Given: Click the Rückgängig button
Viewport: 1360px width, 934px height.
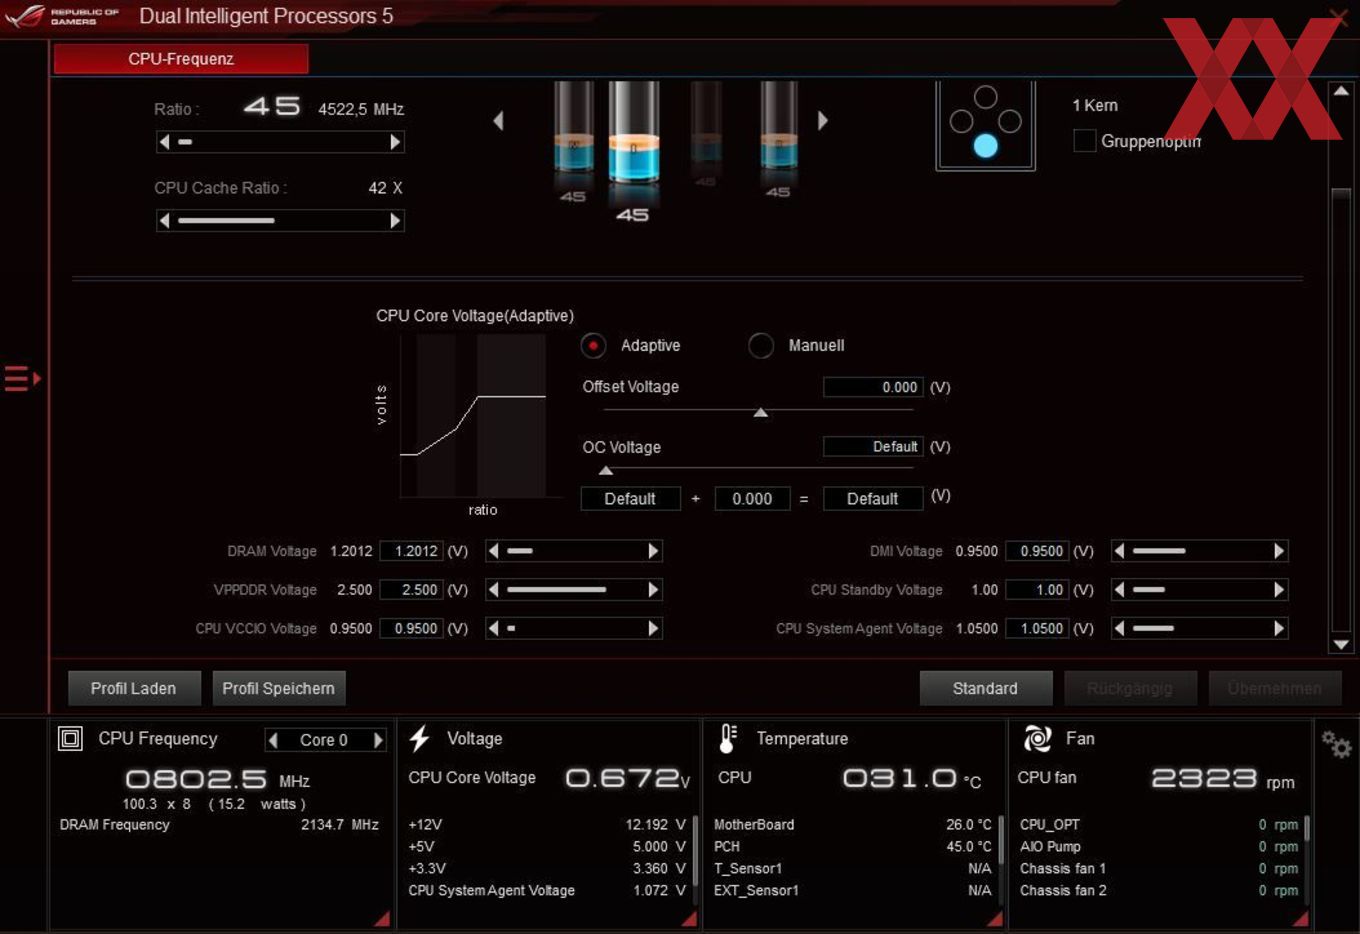Looking at the screenshot, I should tap(1130, 688).
